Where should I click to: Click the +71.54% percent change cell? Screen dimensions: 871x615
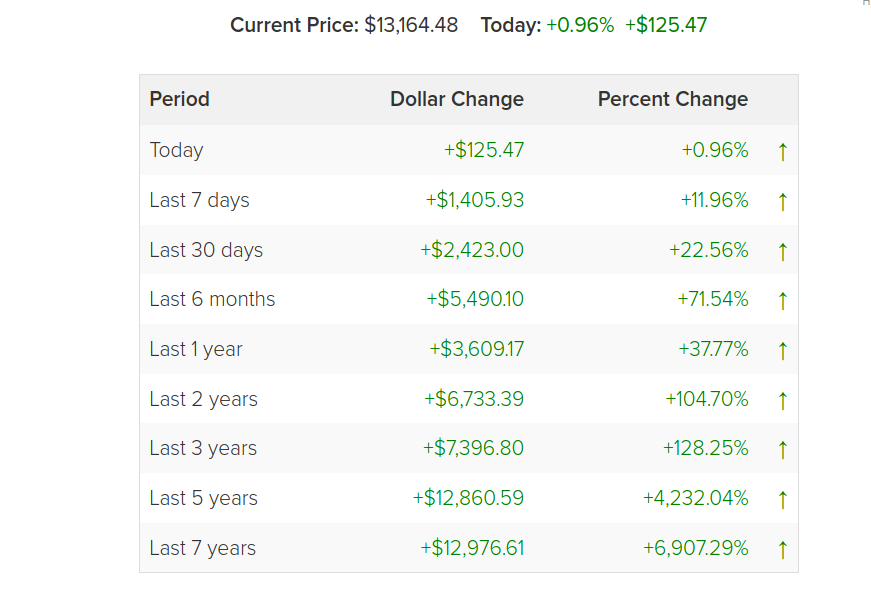pos(713,299)
